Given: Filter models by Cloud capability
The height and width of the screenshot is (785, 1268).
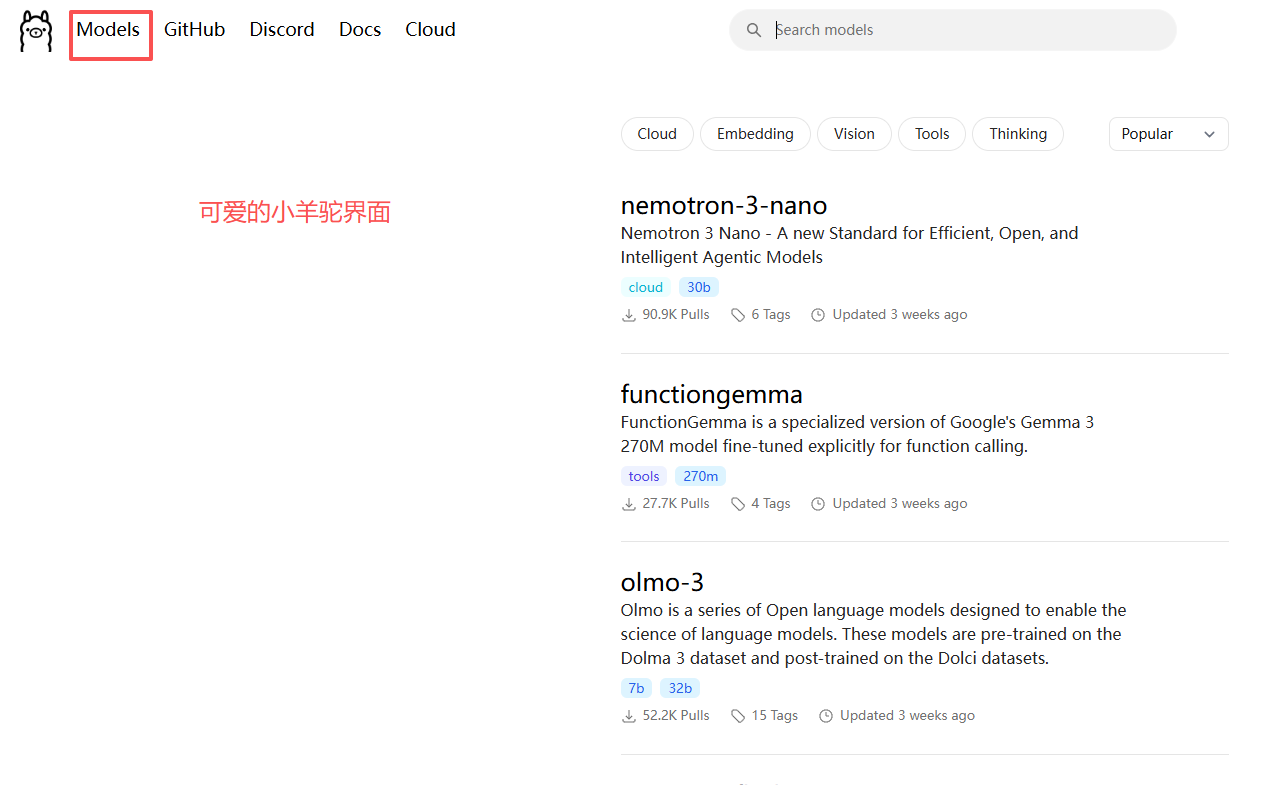Looking at the screenshot, I should pyautogui.click(x=657, y=134).
